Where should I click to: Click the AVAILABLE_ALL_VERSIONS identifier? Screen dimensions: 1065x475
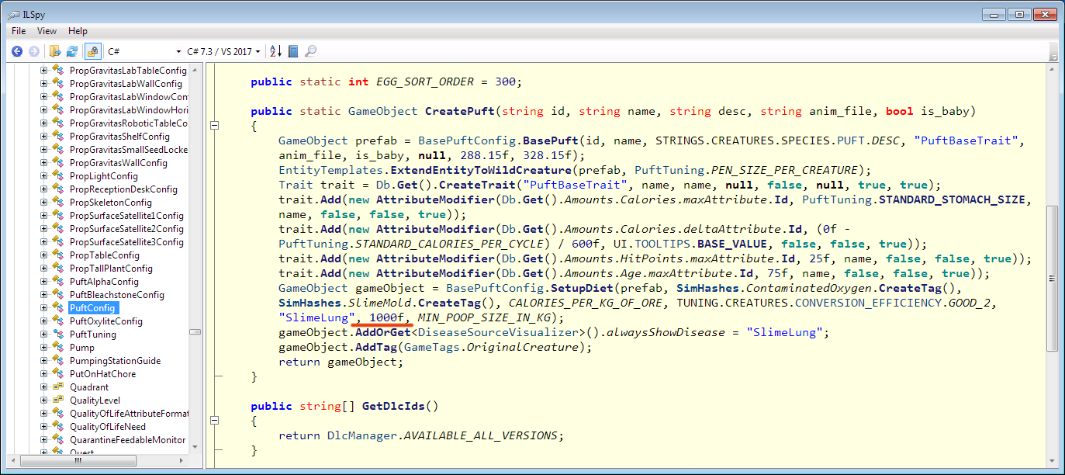pyautogui.click(x=480, y=435)
